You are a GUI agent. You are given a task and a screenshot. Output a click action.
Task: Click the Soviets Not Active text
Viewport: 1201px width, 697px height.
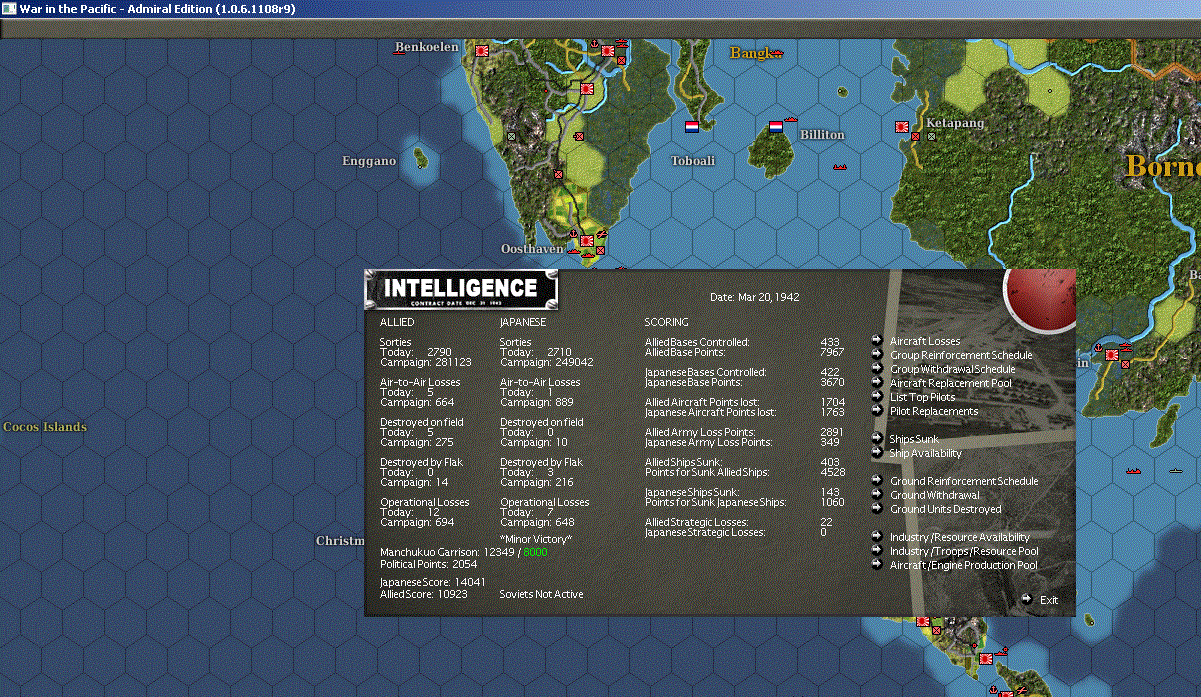(541, 594)
